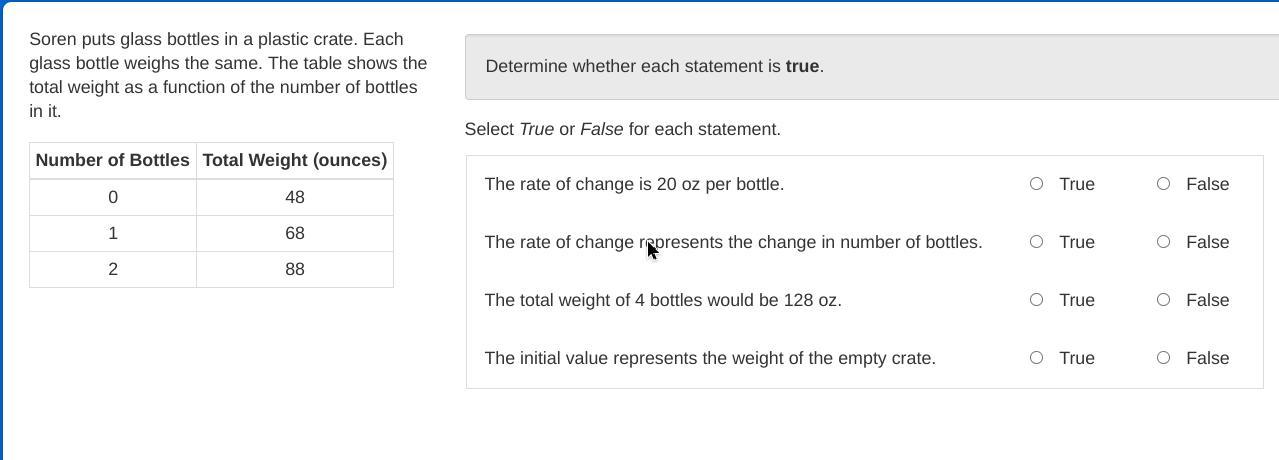Click the 'Determine whether each statement is true' banner
Image resolution: width=1279 pixels, height=460 pixels.
click(x=655, y=66)
